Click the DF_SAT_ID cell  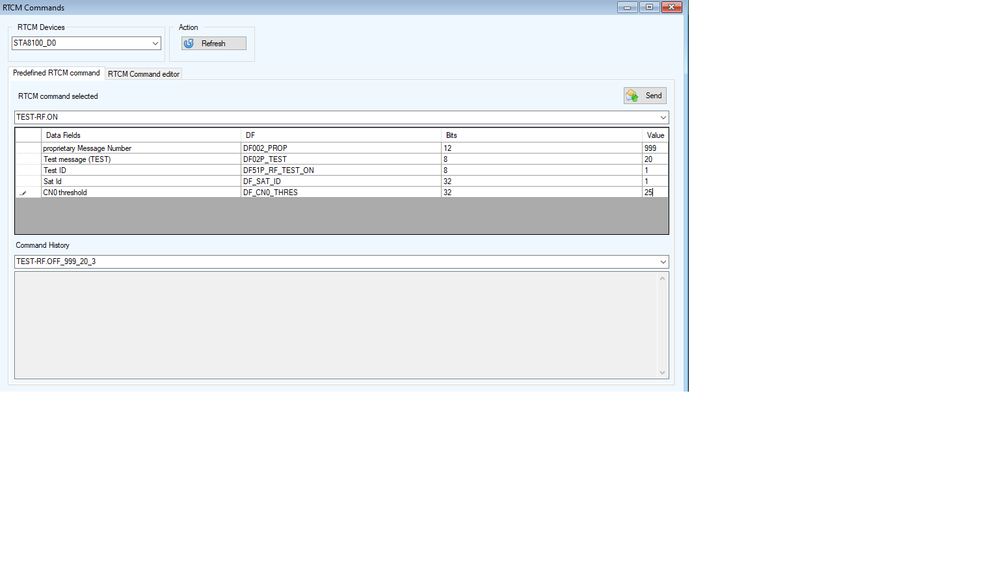coord(341,182)
